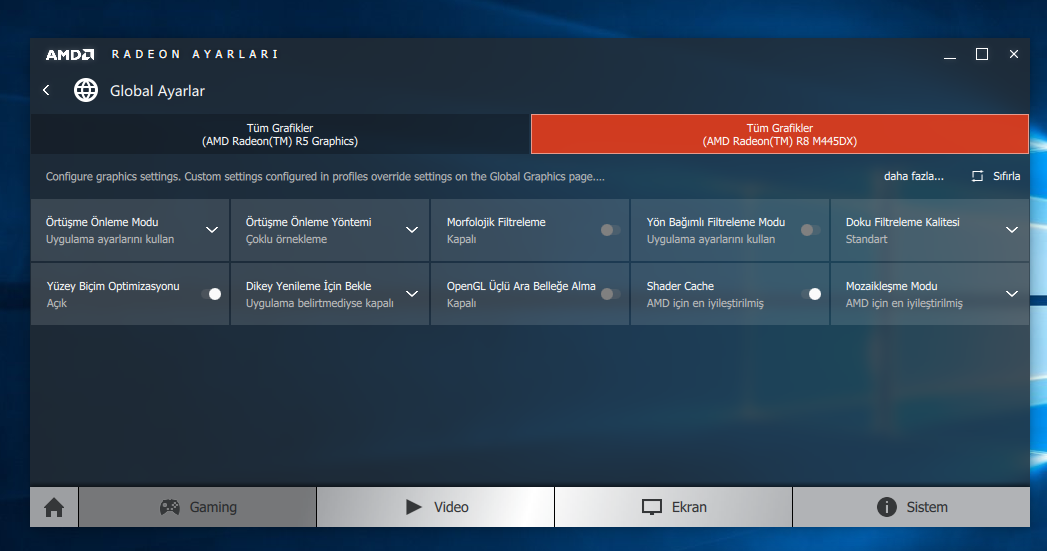Click the Video play icon
1047x551 pixels.
pyautogui.click(x=413, y=507)
